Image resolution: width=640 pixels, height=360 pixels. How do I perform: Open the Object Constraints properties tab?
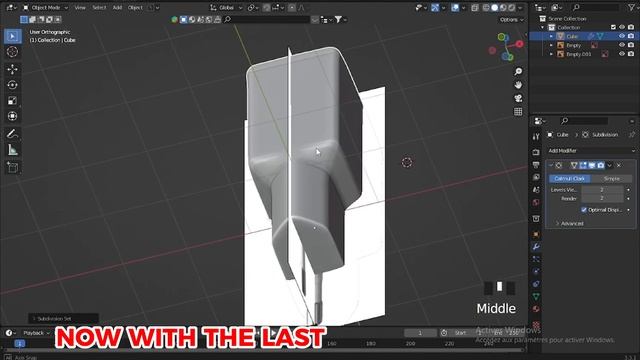pos(536,284)
